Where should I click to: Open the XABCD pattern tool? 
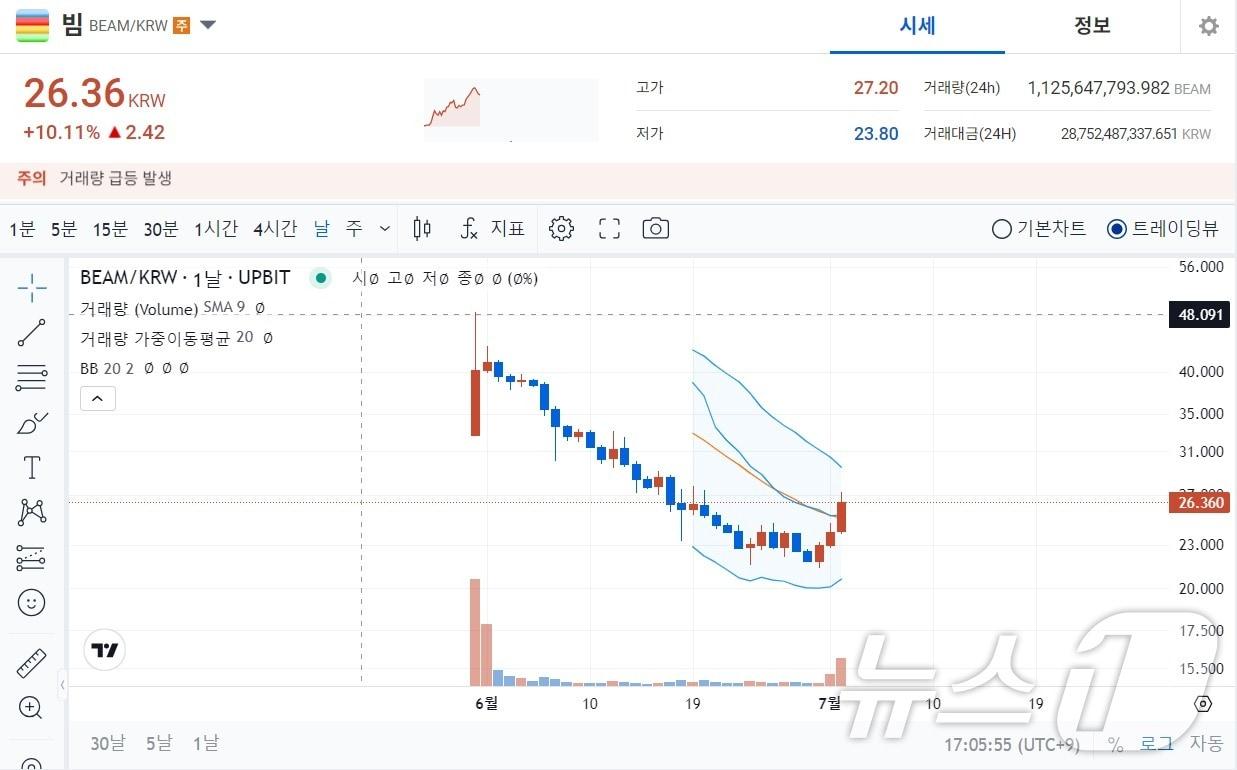(x=31, y=512)
